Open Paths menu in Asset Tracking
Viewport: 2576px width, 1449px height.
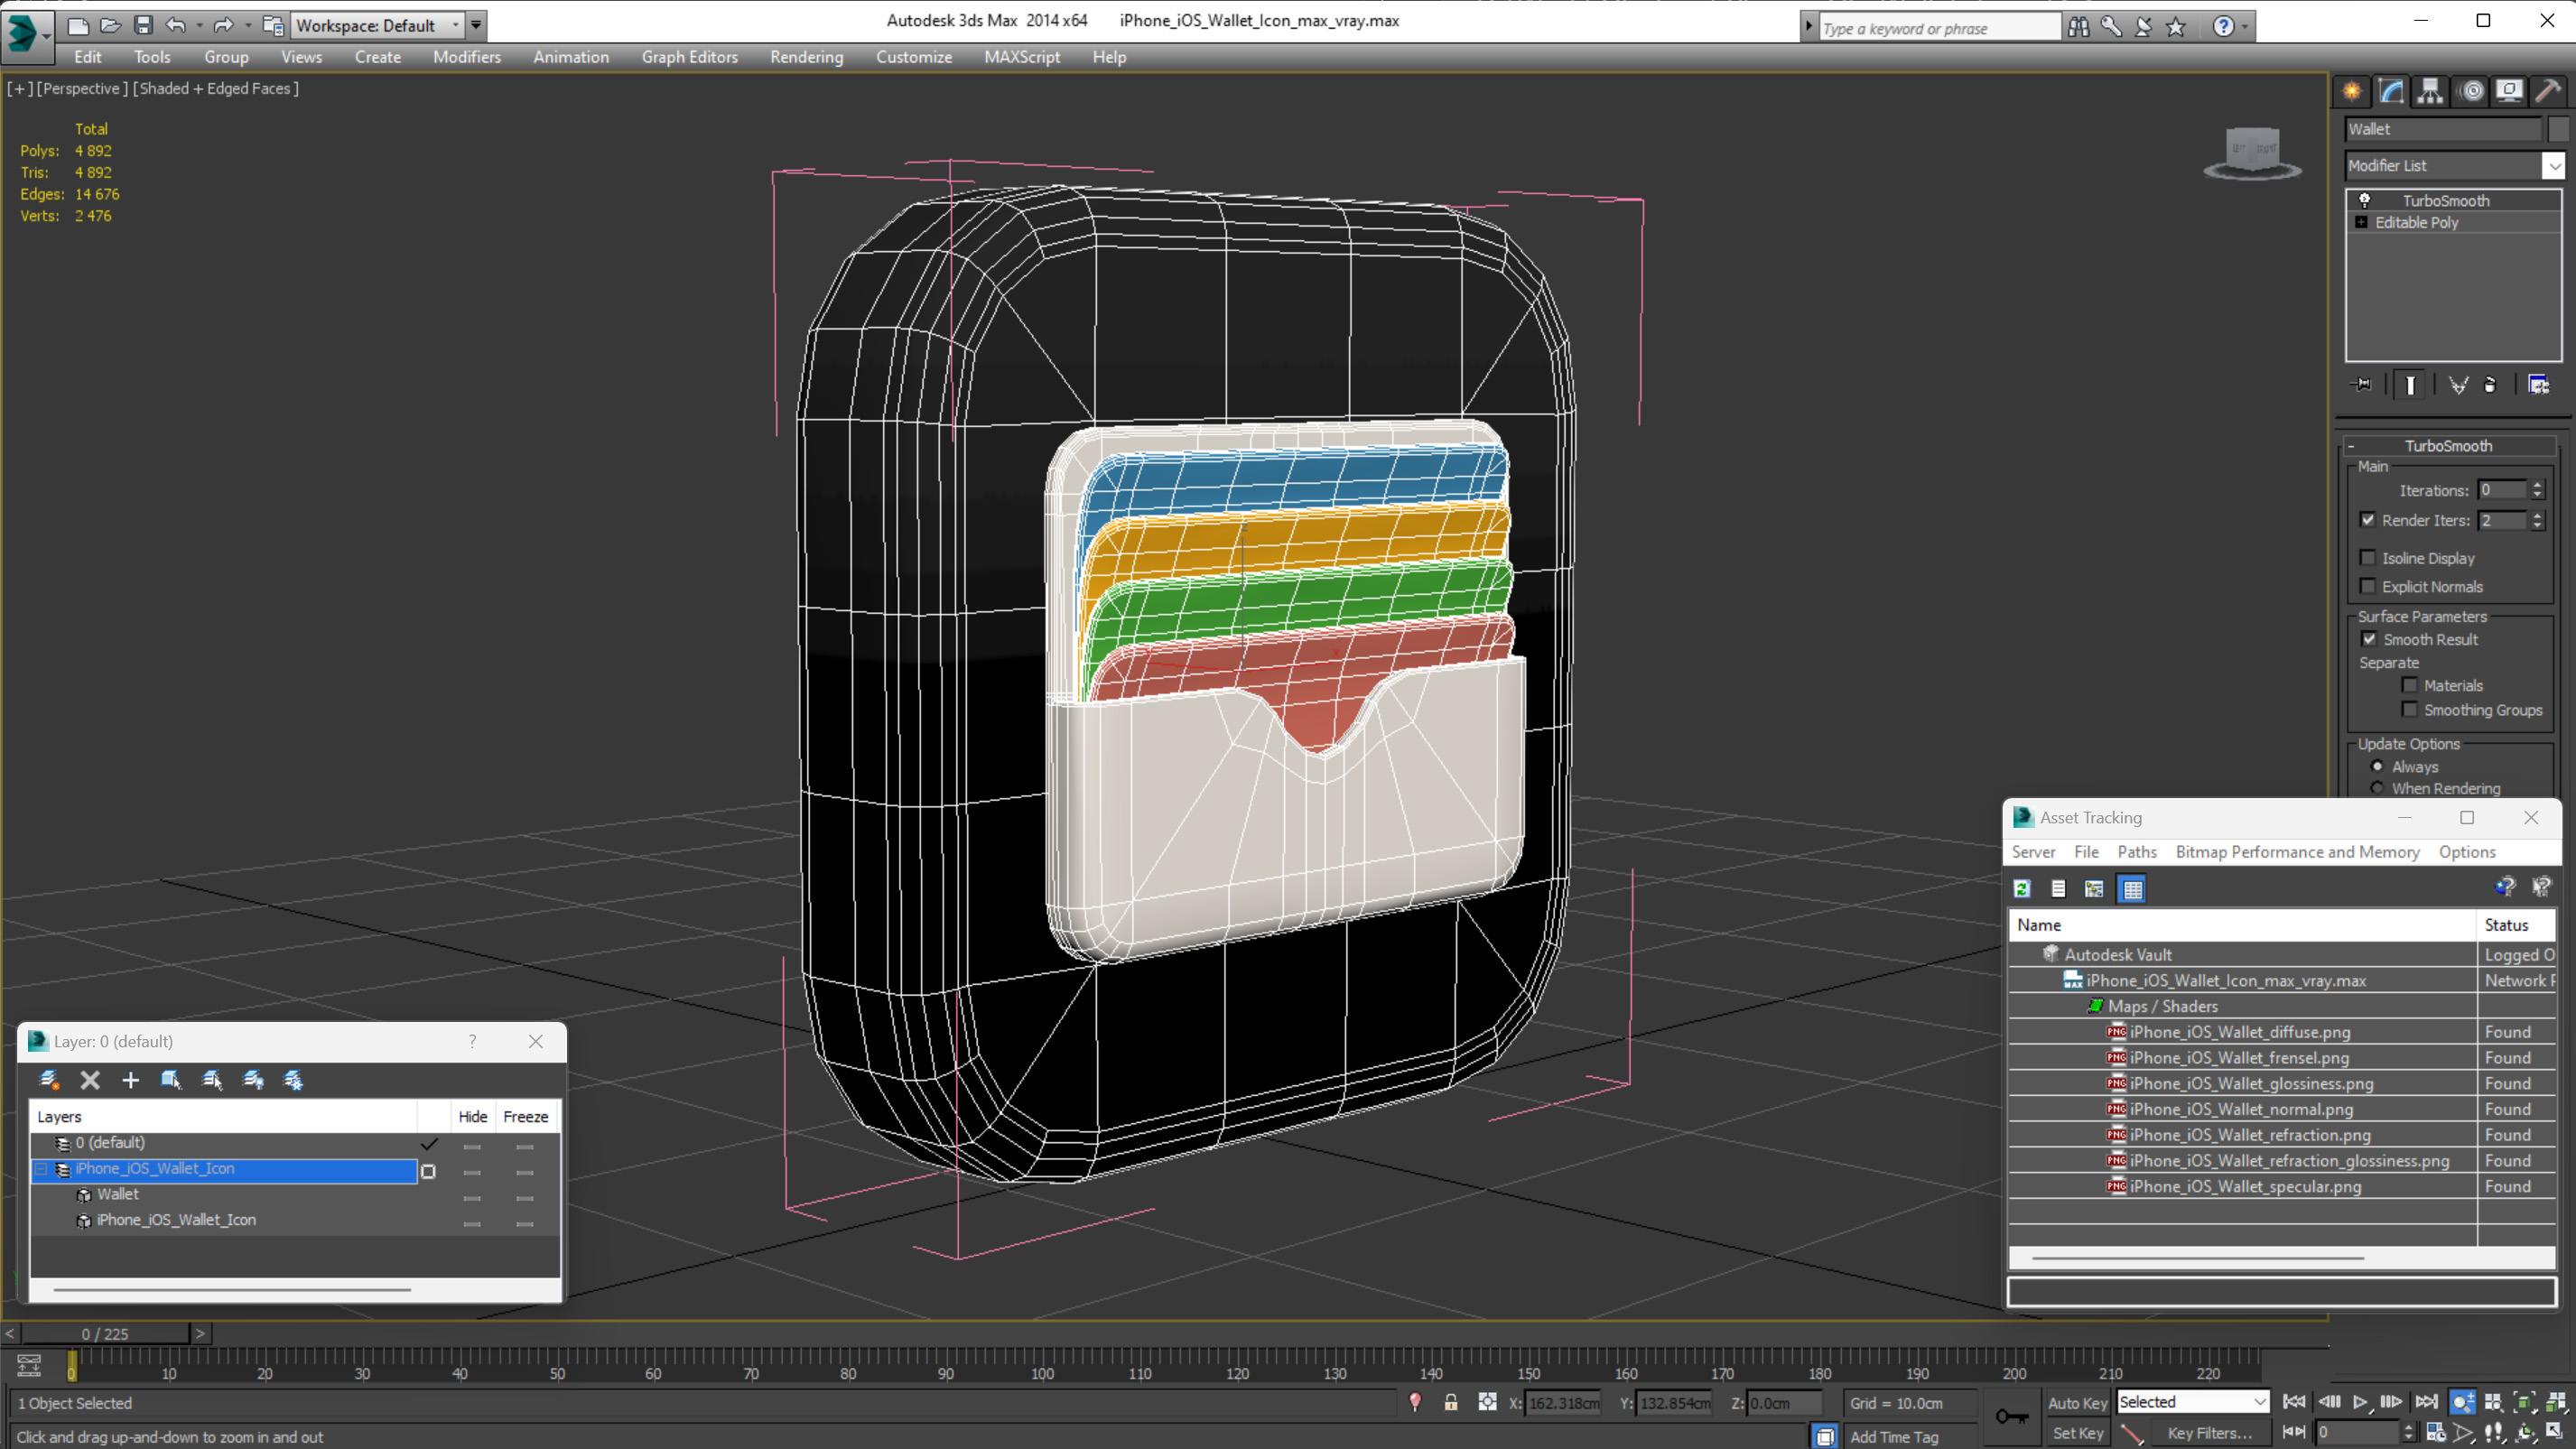pos(2137,852)
